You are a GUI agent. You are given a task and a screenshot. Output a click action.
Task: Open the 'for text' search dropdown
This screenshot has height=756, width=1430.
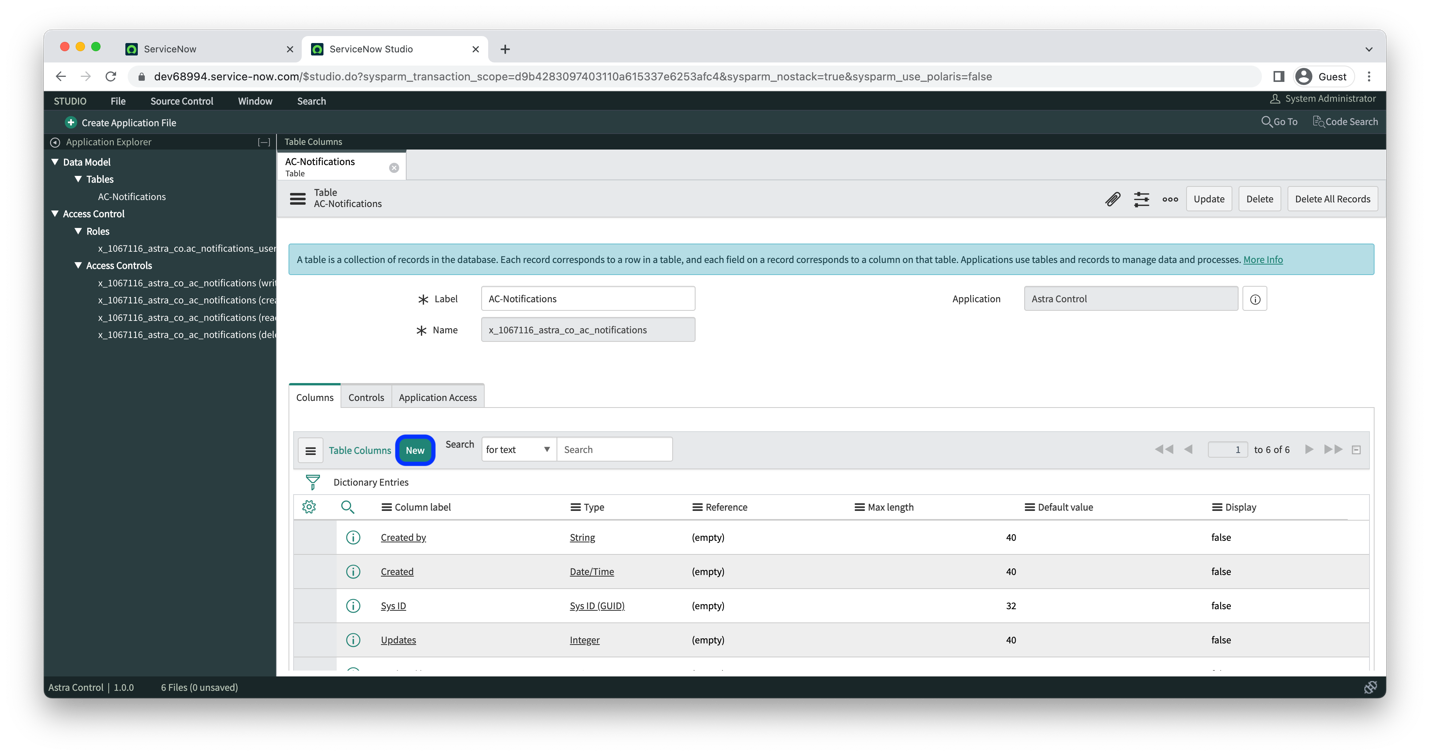point(518,450)
